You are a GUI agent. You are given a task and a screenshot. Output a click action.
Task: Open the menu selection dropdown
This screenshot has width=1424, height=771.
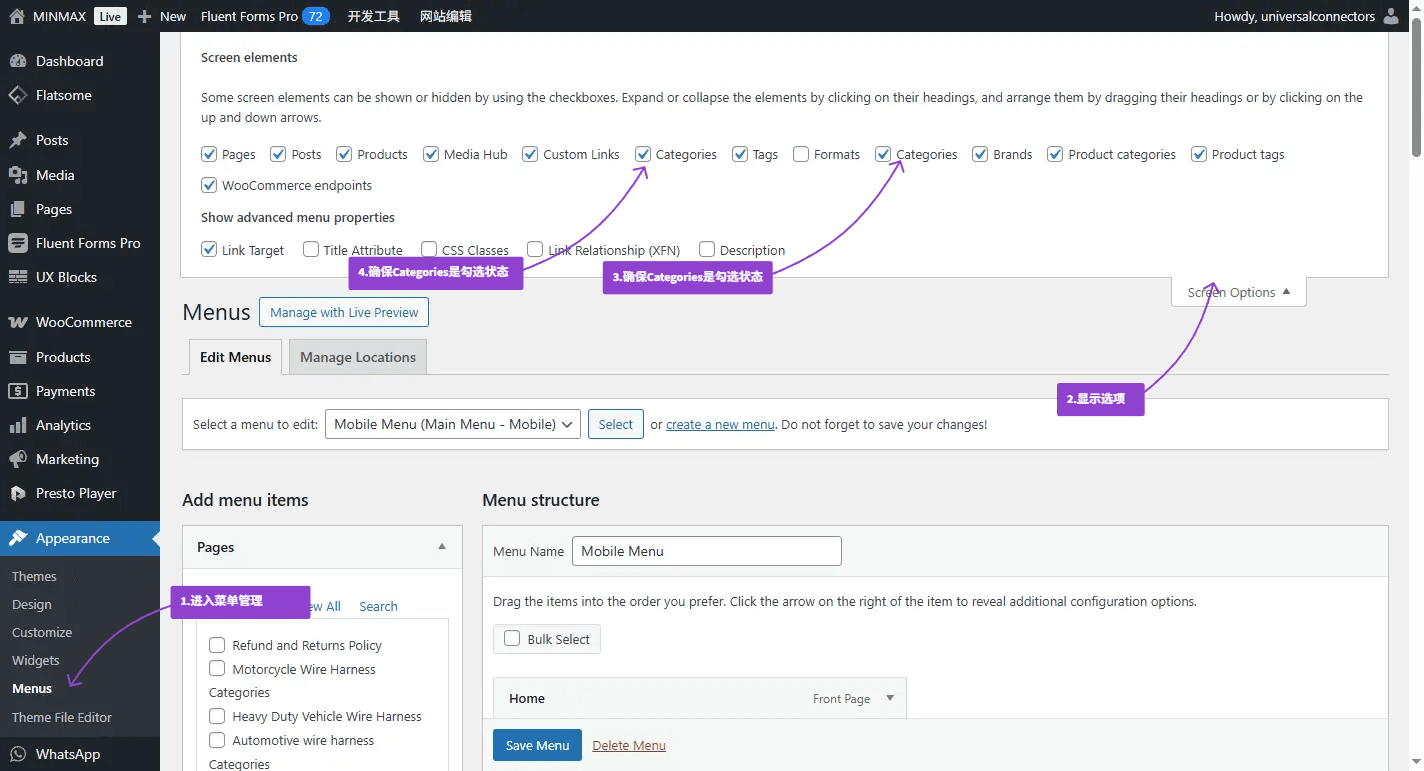tap(452, 424)
